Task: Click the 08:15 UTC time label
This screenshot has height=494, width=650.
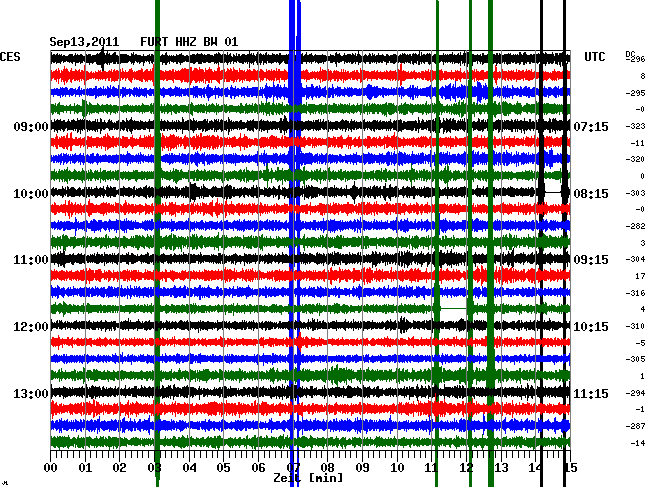Action: click(x=591, y=194)
